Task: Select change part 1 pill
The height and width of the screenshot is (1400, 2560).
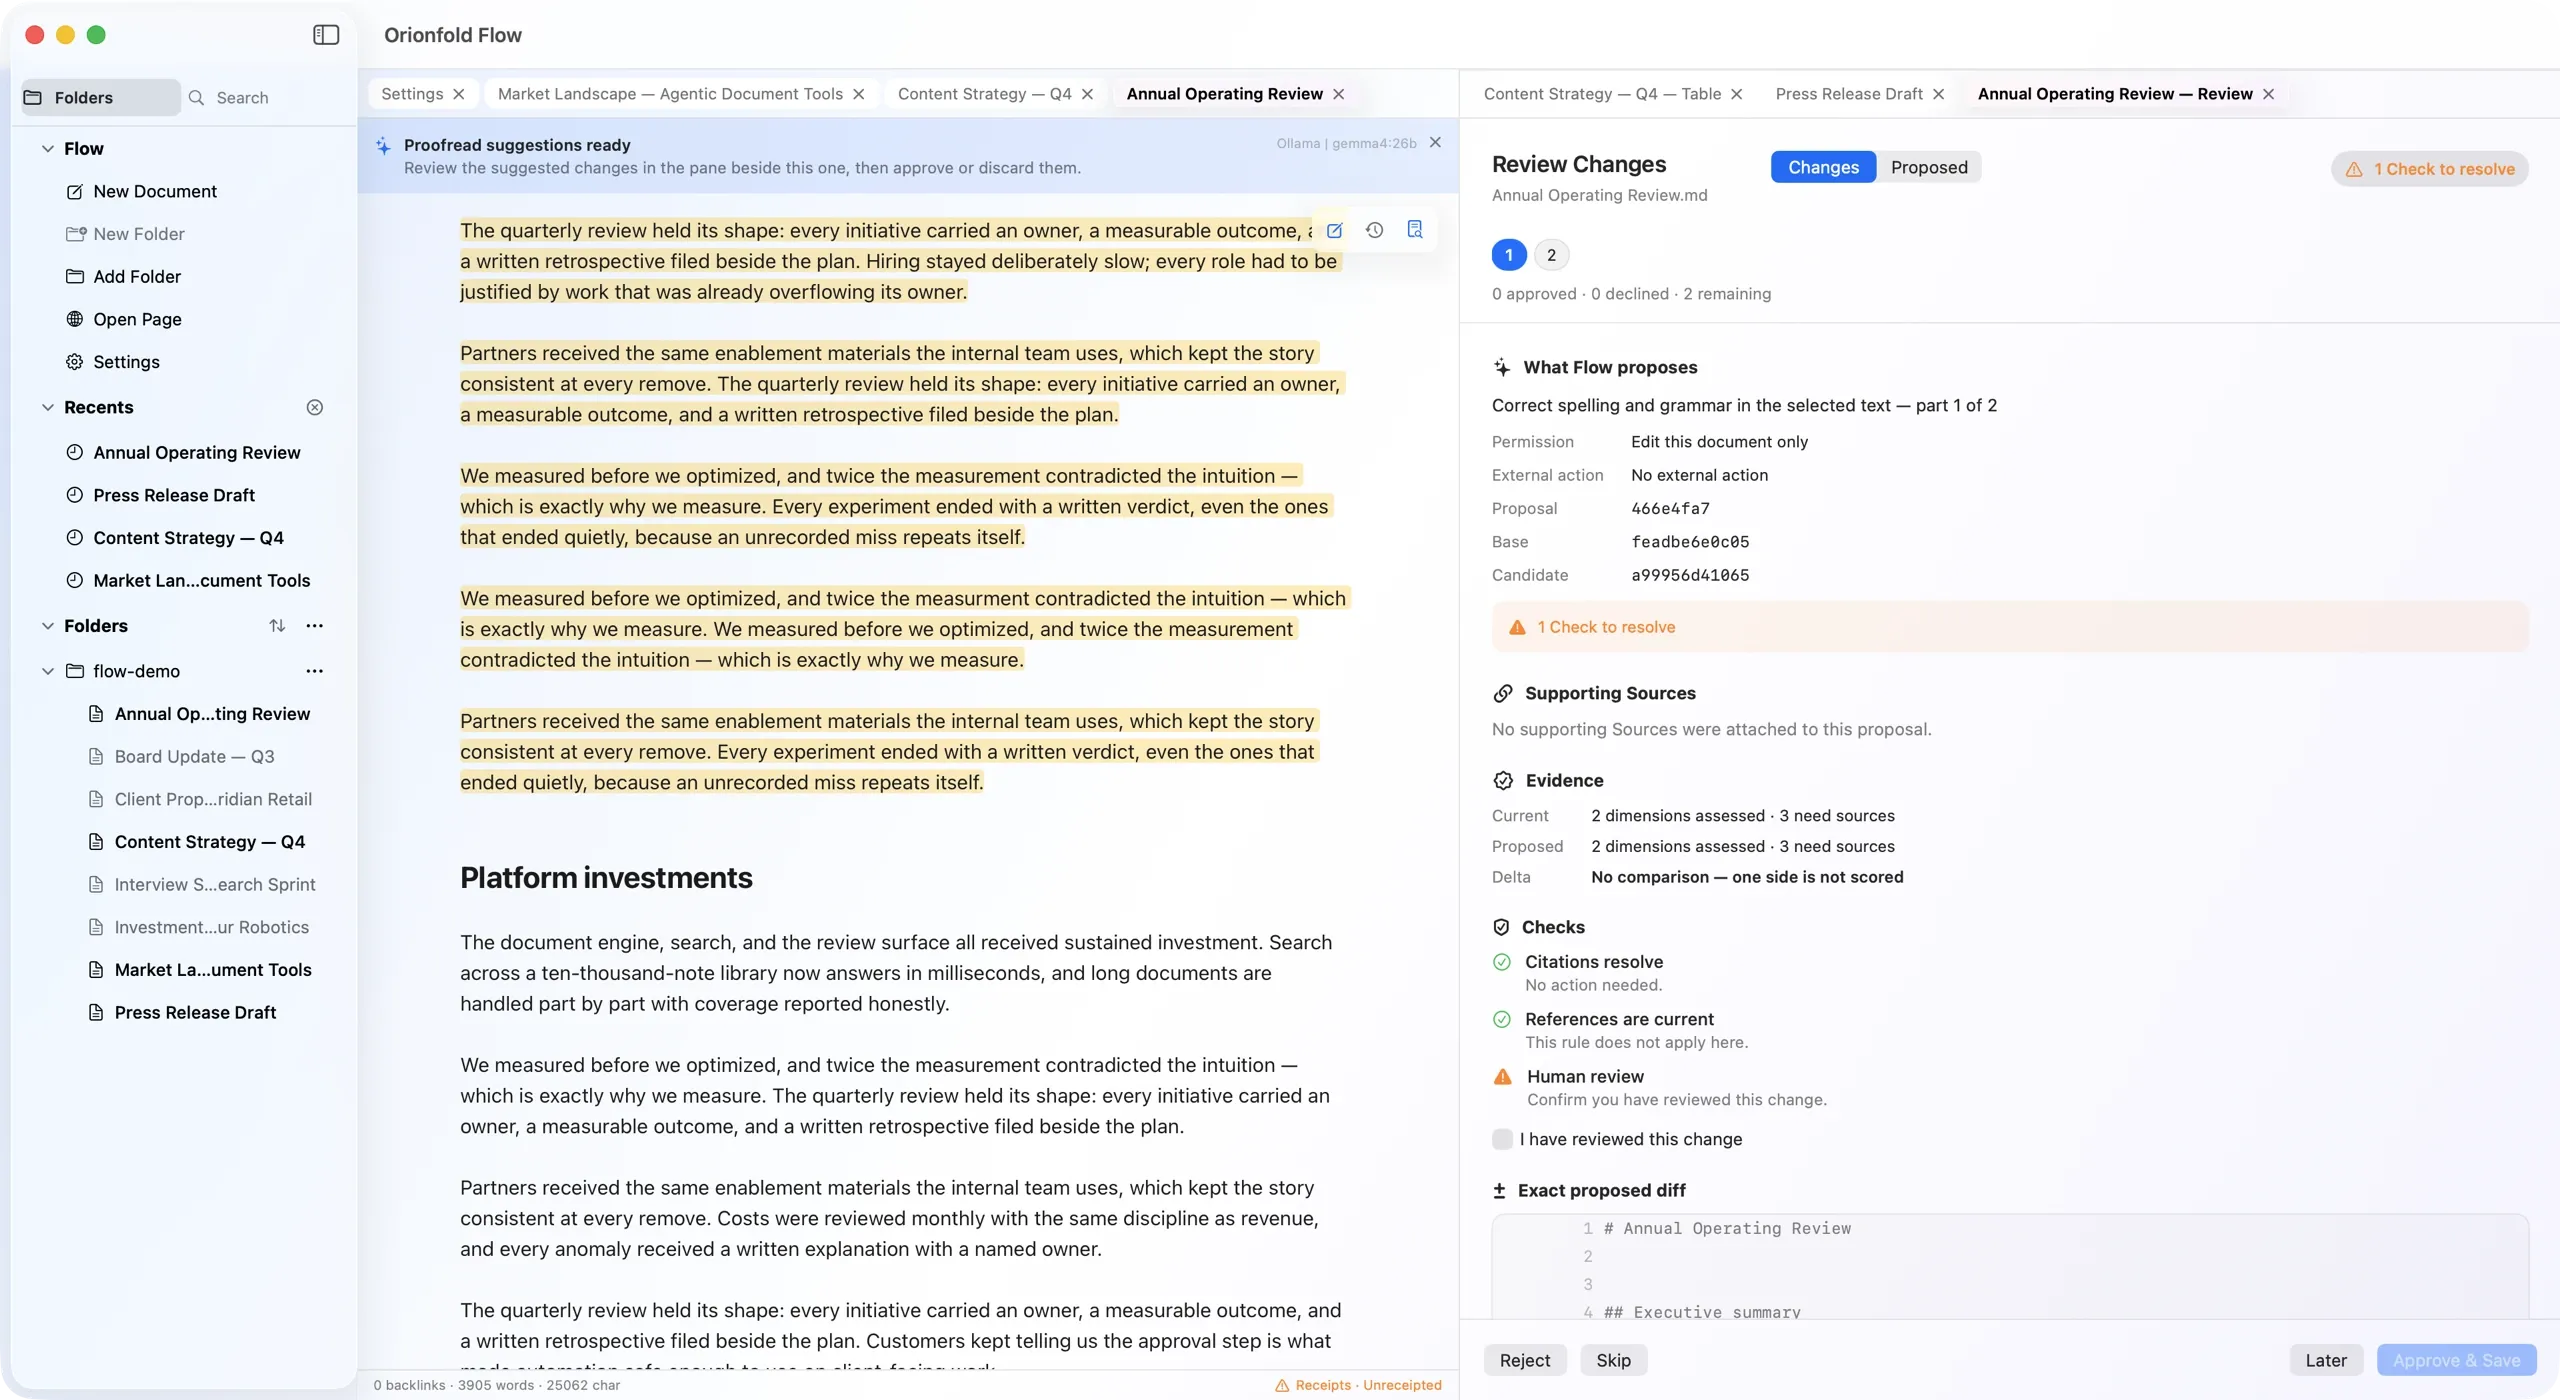Action: (x=1509, y=255)
